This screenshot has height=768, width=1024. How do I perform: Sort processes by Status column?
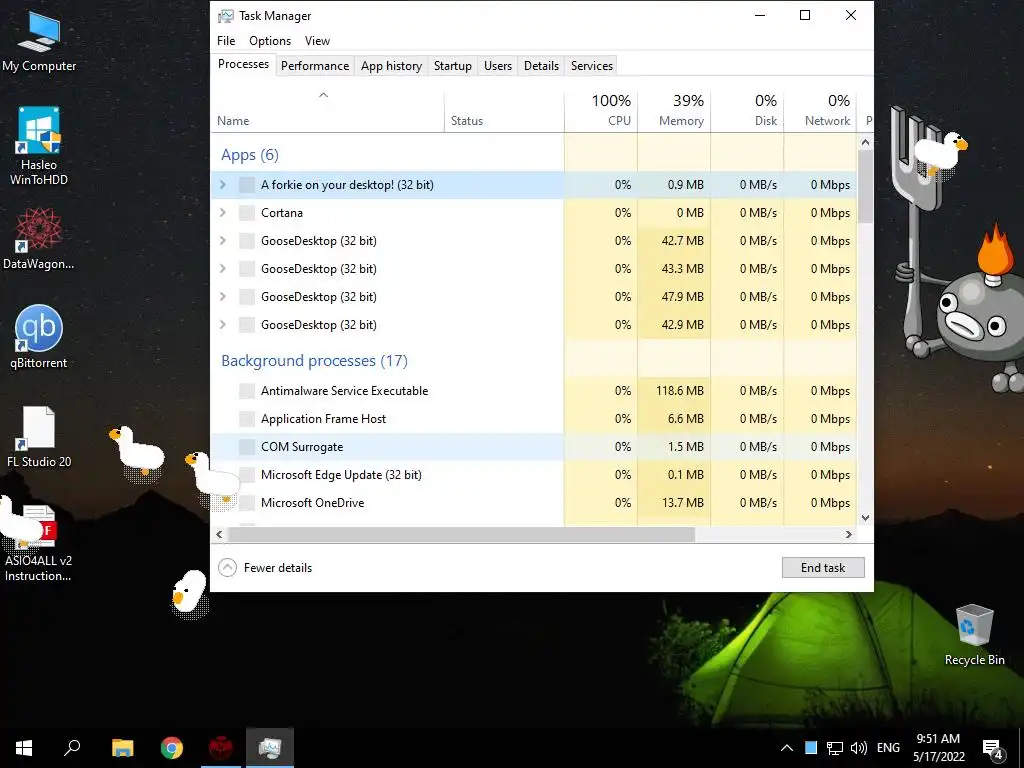click(504, 110)
